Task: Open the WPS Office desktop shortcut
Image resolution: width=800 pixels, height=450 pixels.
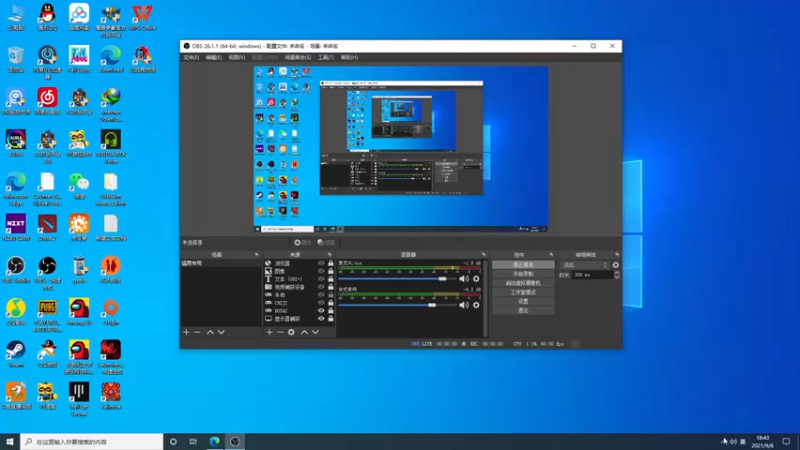Action: (x=142, y=18)
